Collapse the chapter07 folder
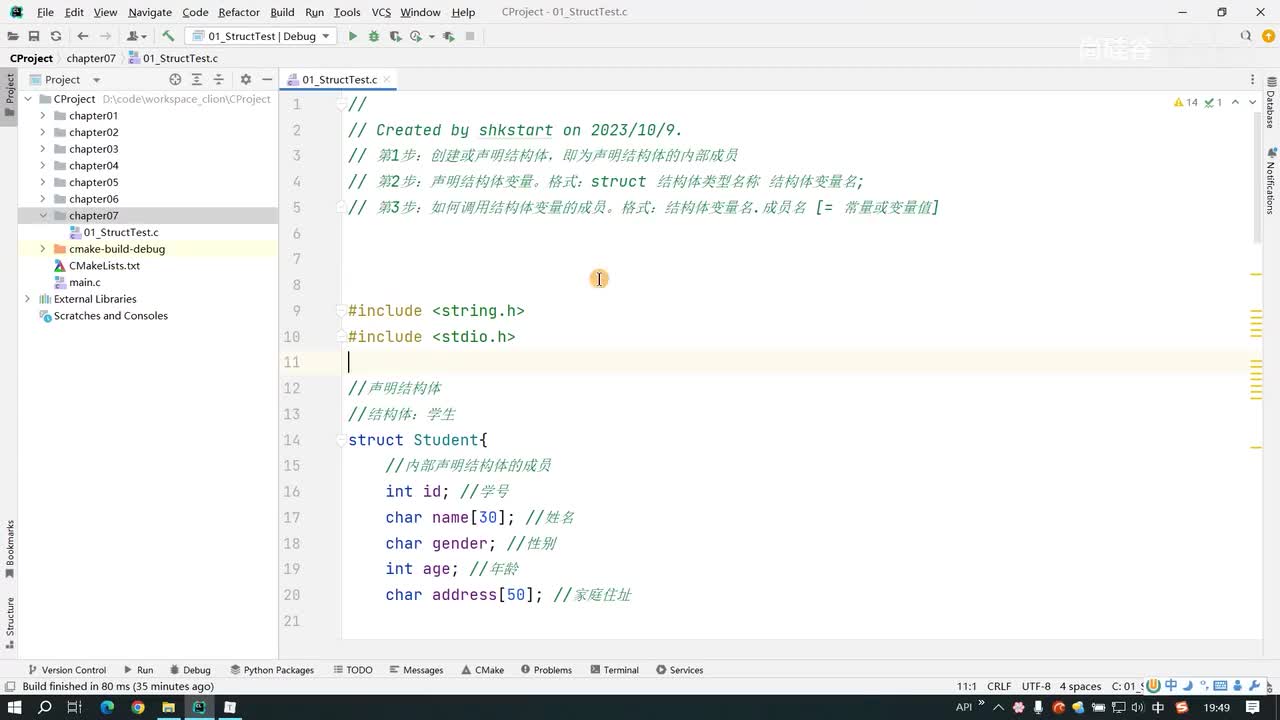This screenshot has height=720, width=1280. pyautogui.click(x=43, y=216)
